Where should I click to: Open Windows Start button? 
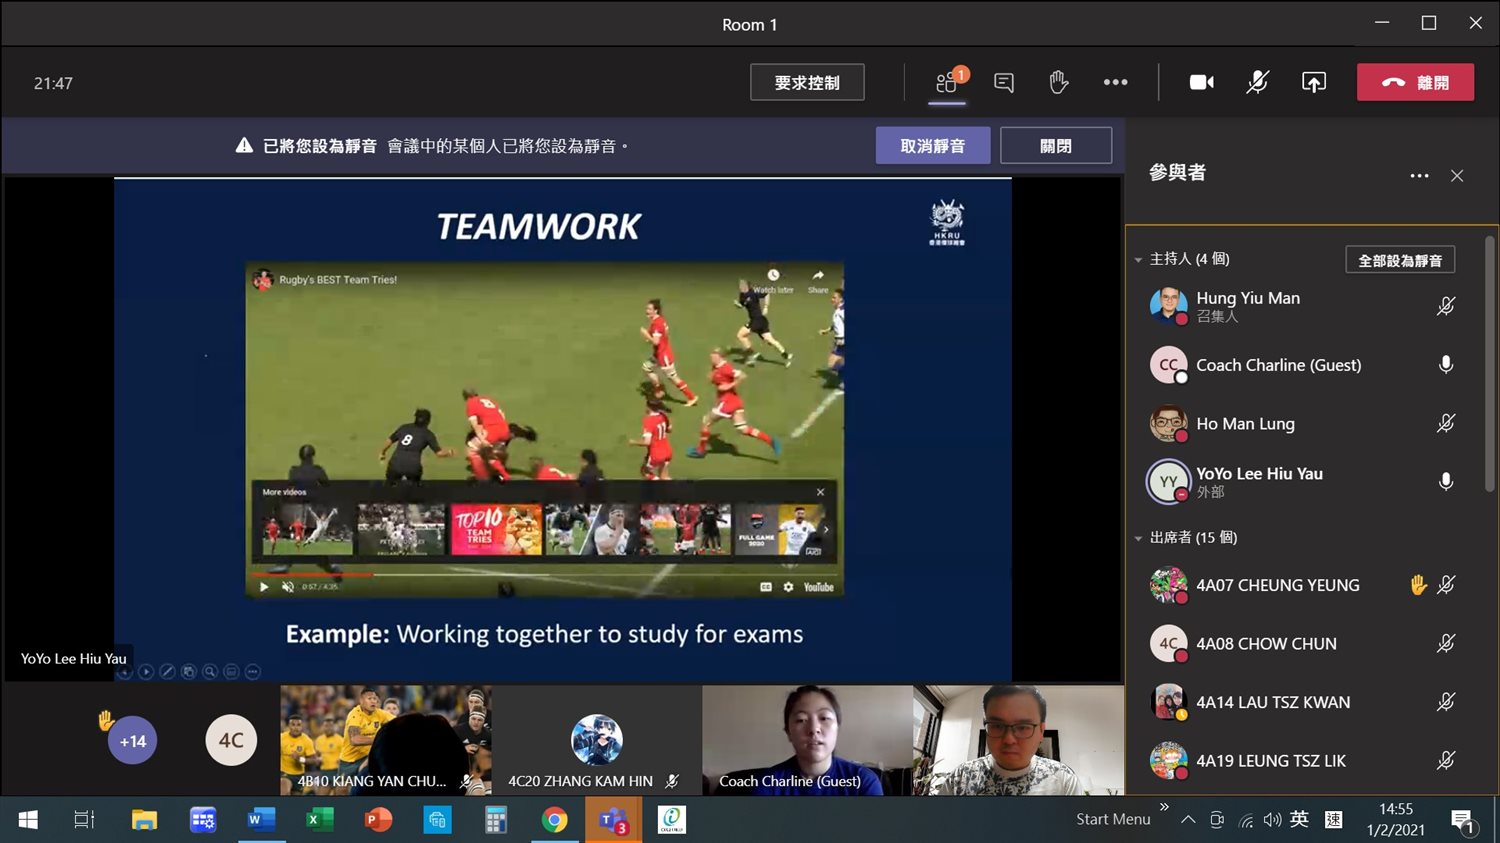point(28,820)
